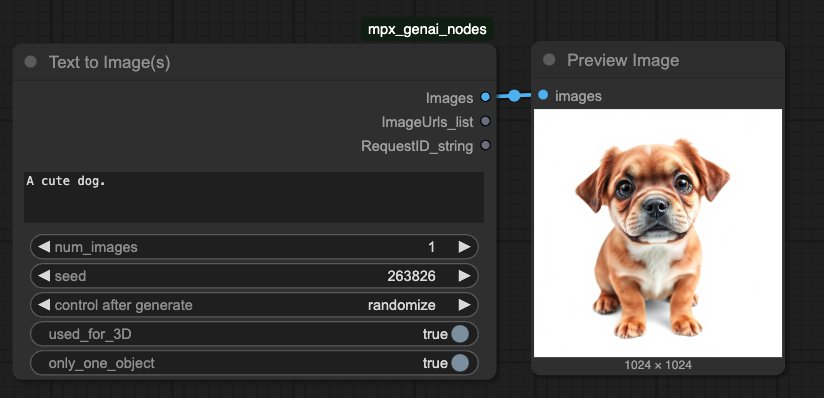Click the mpx_genai_nodes badge label
This screenshot has height=398, width=824.
click(x=427, y=29)
